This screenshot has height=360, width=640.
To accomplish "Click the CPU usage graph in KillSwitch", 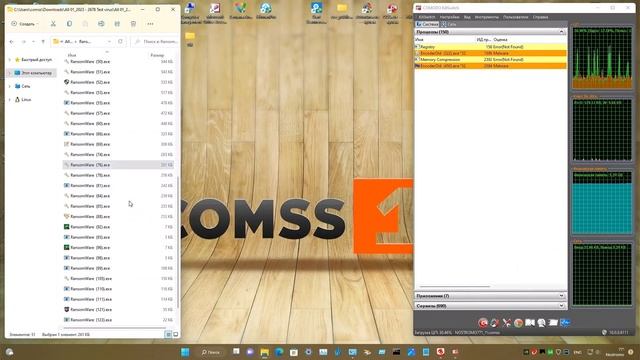I will [x=602, y=58].
